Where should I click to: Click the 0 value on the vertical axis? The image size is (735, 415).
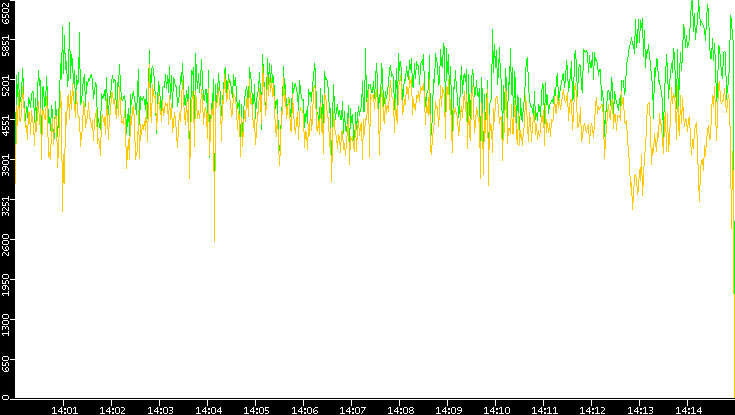point(6,398)
